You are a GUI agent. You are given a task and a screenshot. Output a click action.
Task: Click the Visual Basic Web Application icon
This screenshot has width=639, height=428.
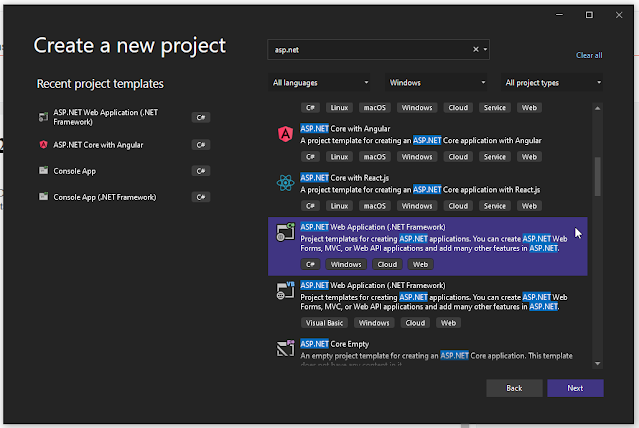284,290
